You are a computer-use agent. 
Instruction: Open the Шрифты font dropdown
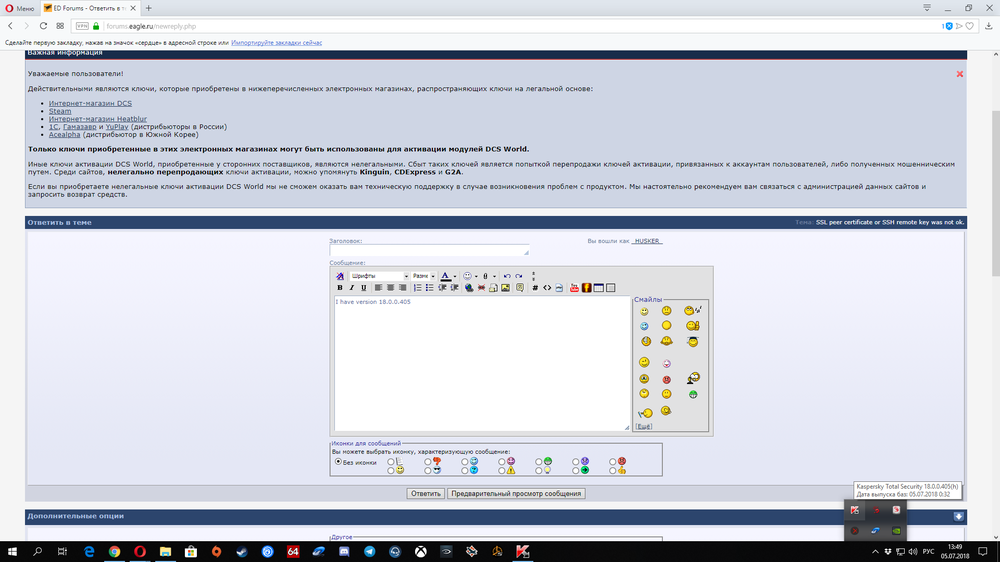coord(379,276)
